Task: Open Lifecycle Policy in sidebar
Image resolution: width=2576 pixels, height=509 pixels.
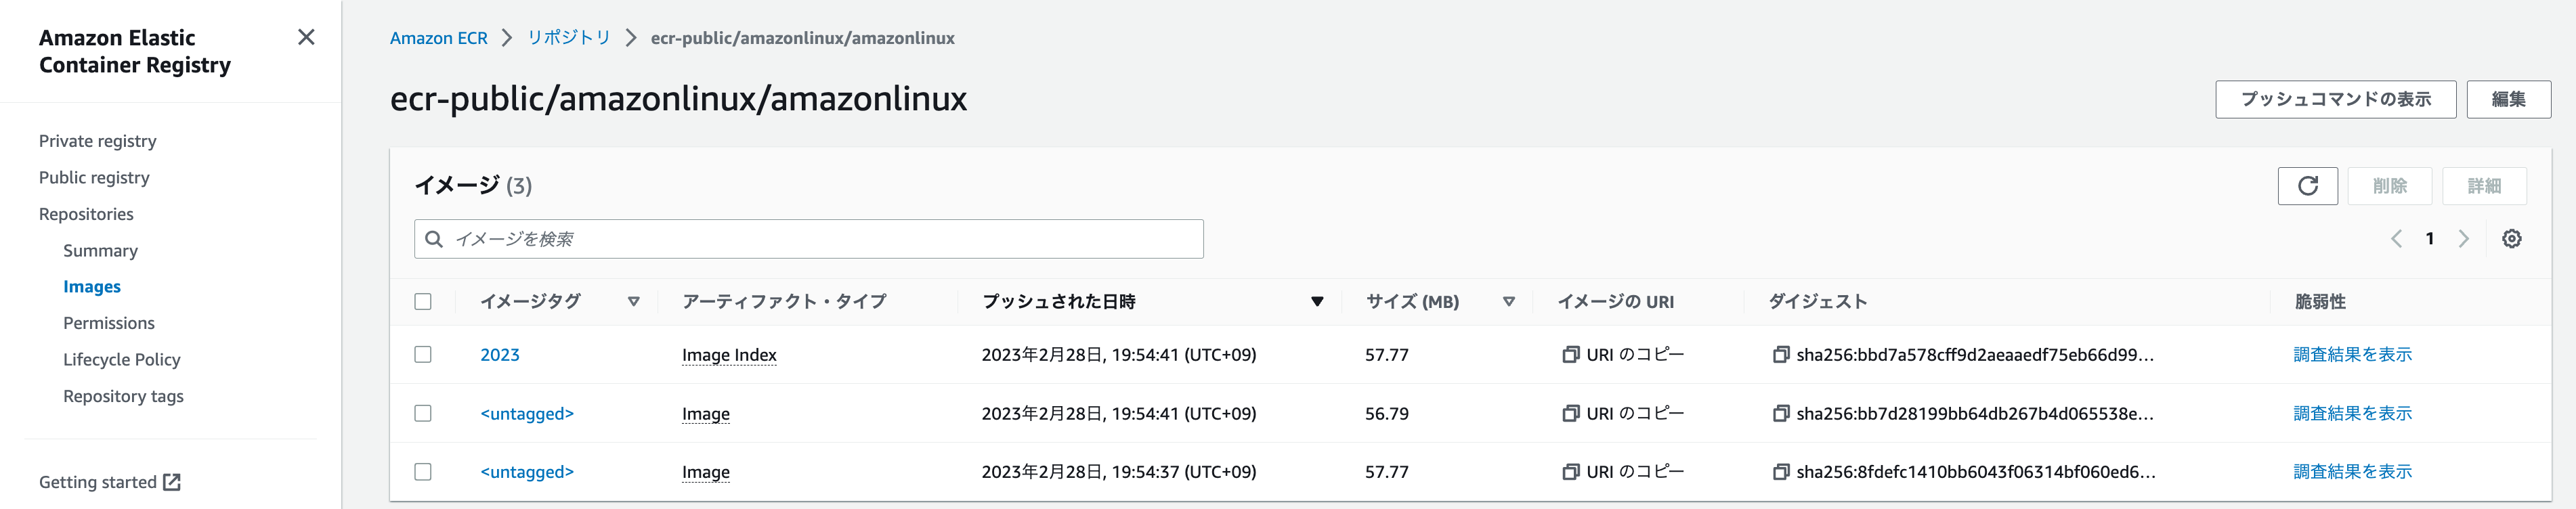Action: 122,360
